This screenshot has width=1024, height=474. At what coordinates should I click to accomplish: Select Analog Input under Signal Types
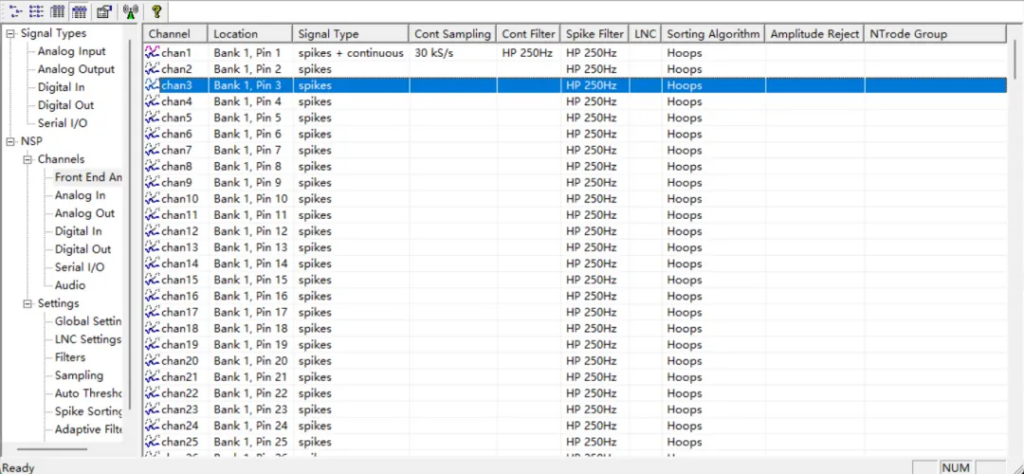pos(71,52)
